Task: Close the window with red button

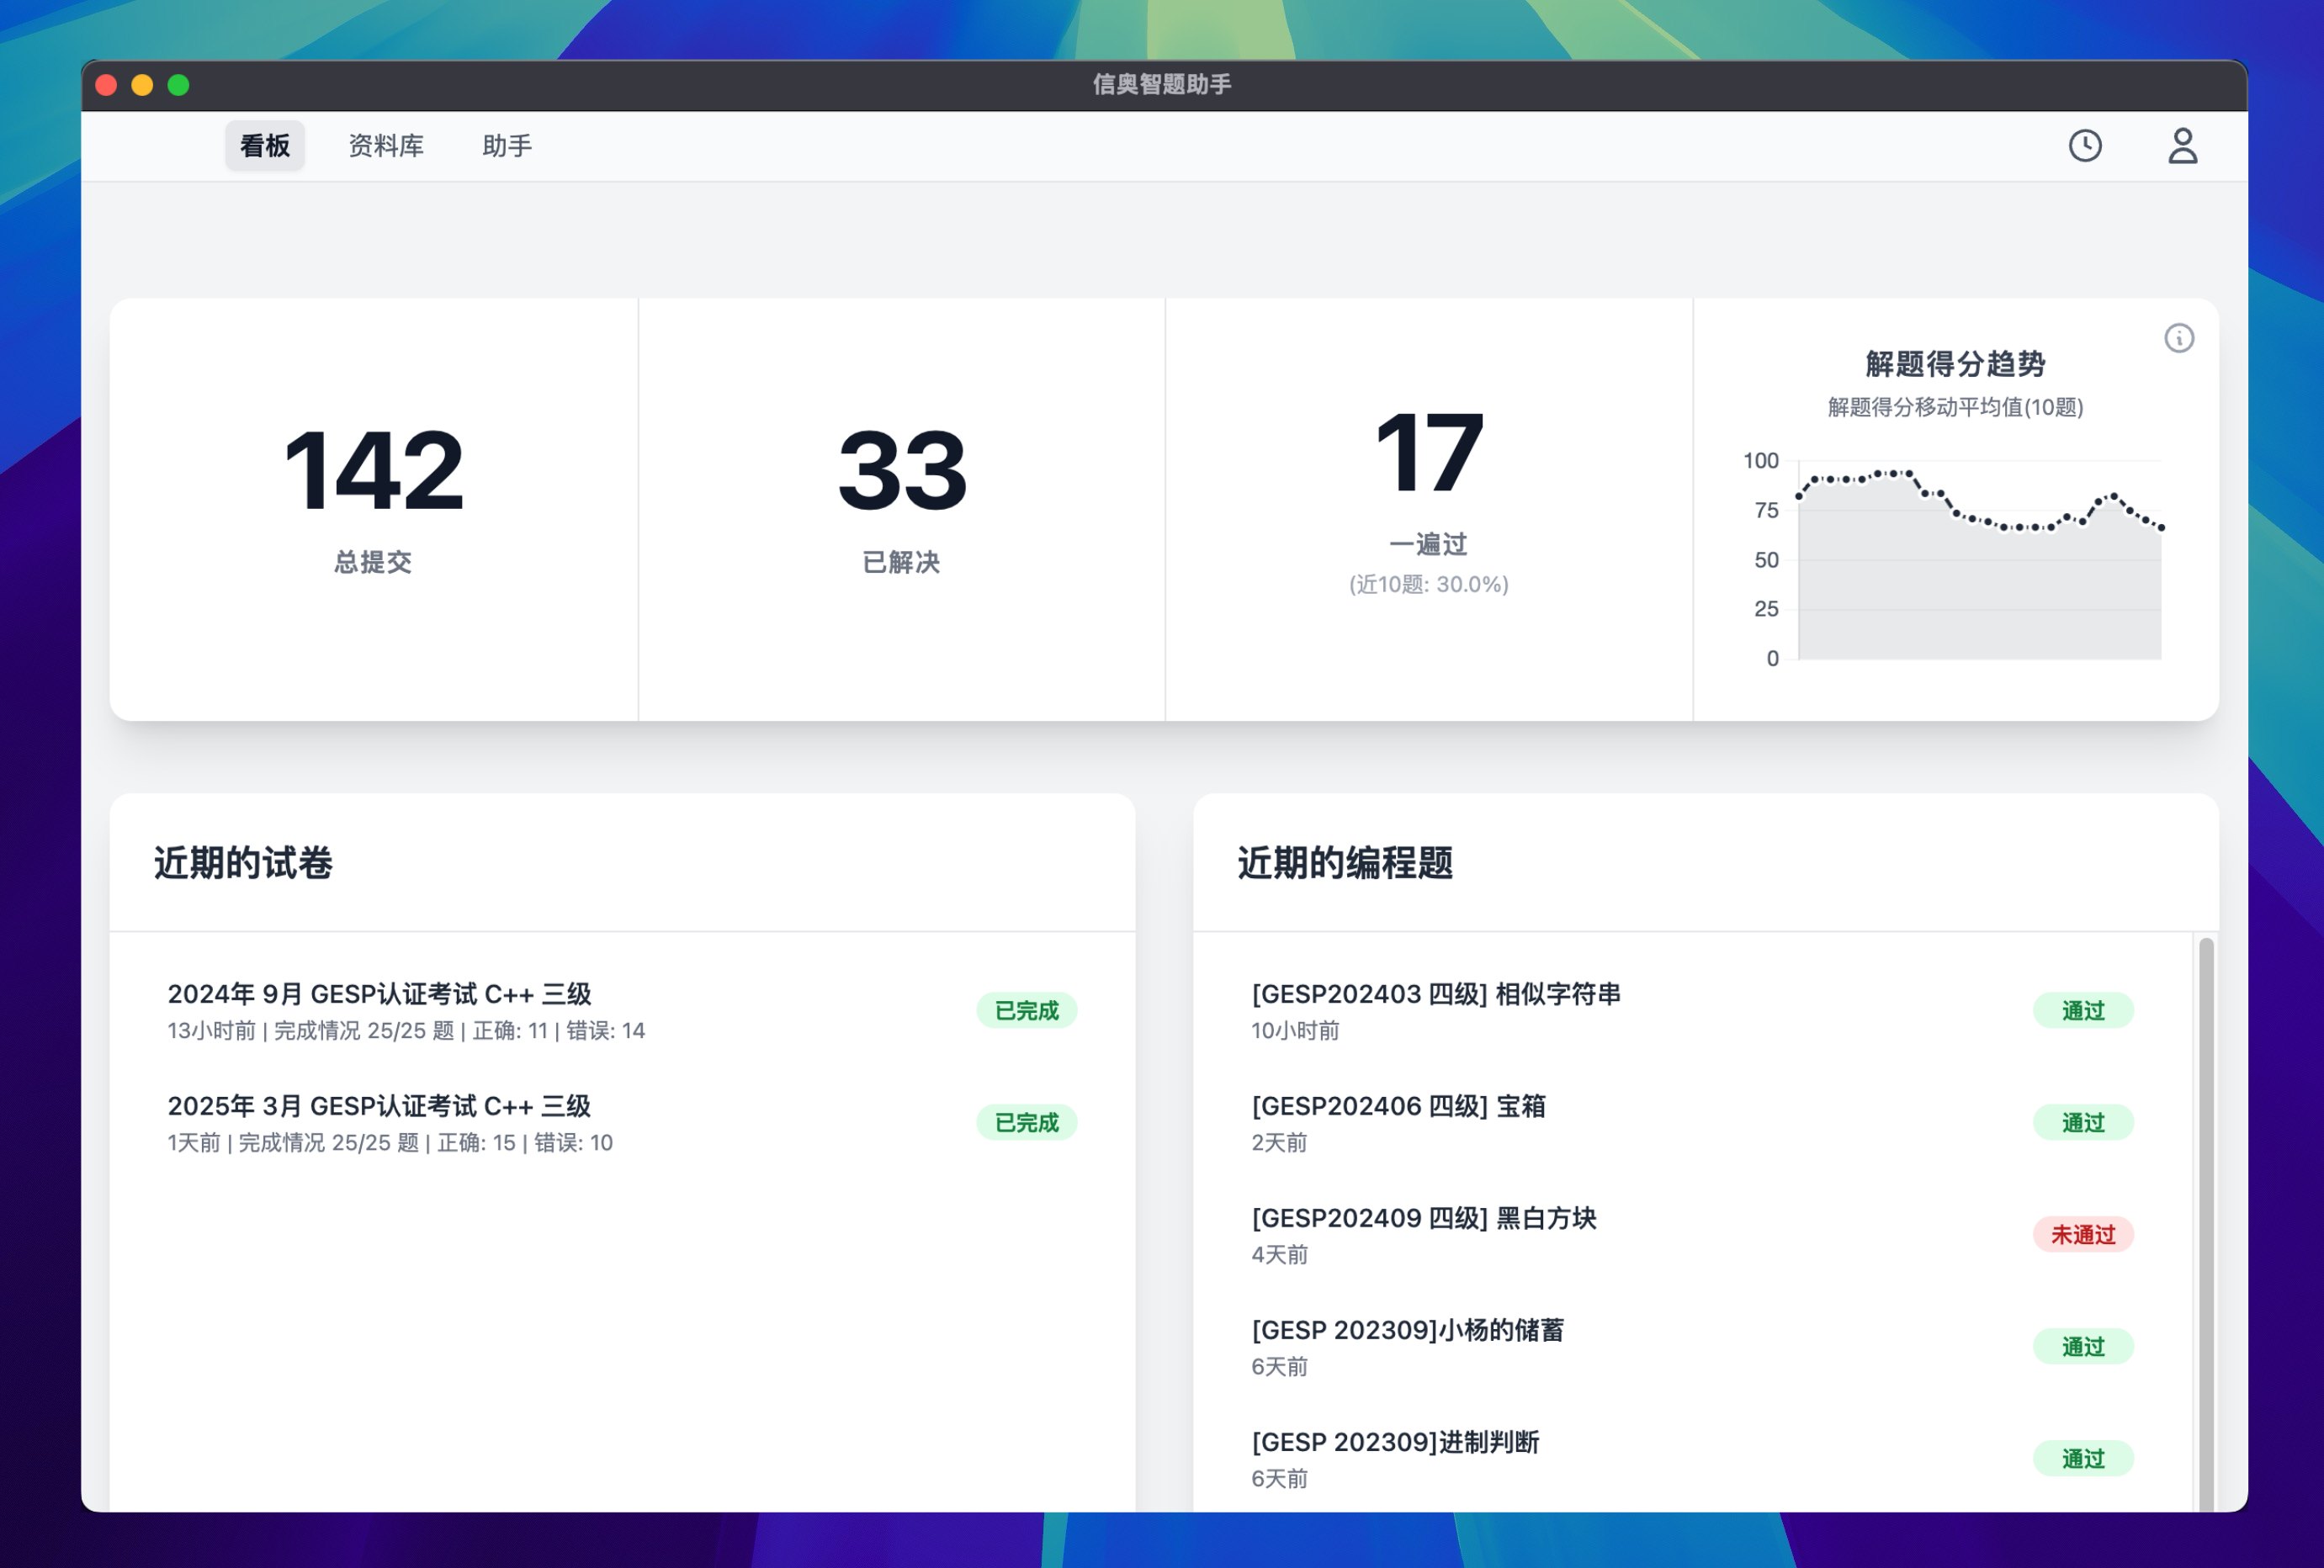Action: pos(106,85)
